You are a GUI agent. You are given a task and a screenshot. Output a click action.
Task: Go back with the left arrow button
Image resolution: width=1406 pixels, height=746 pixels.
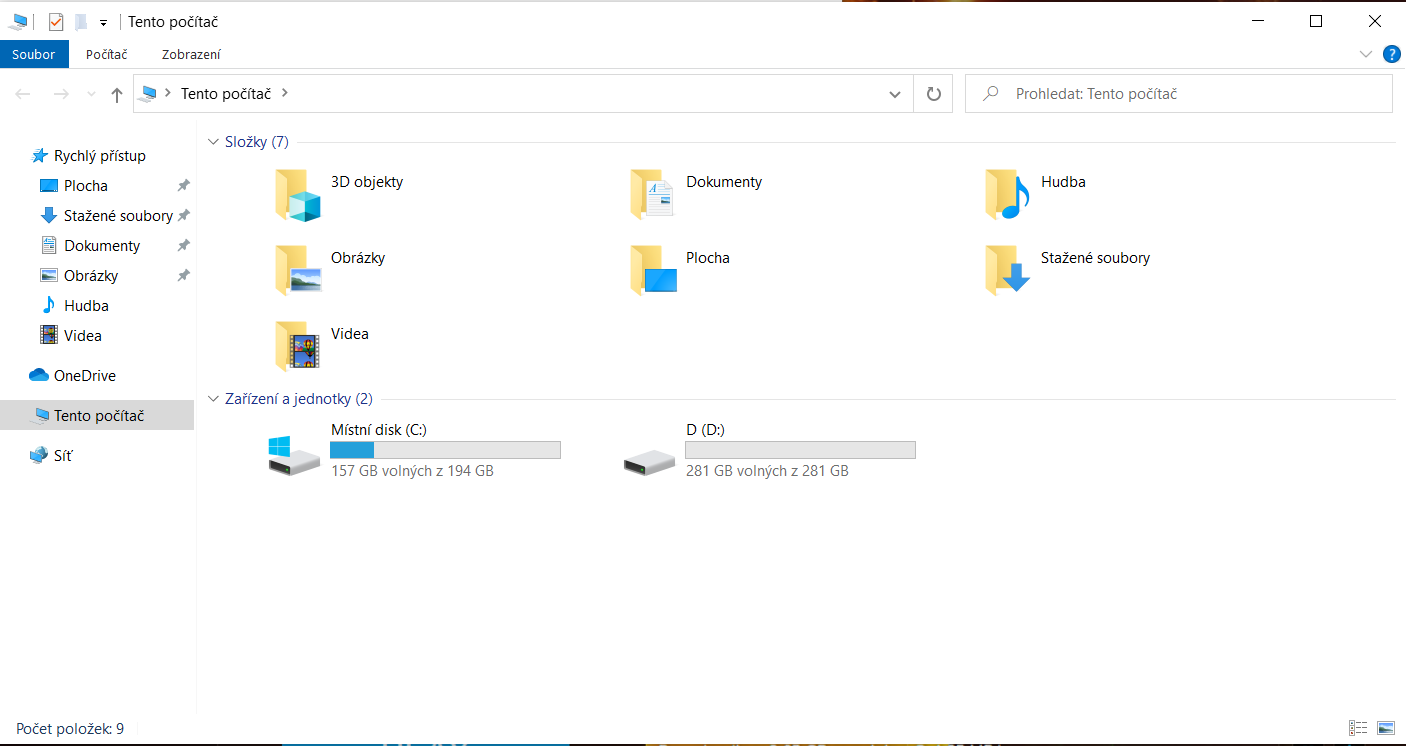click(x=23, y=94)
